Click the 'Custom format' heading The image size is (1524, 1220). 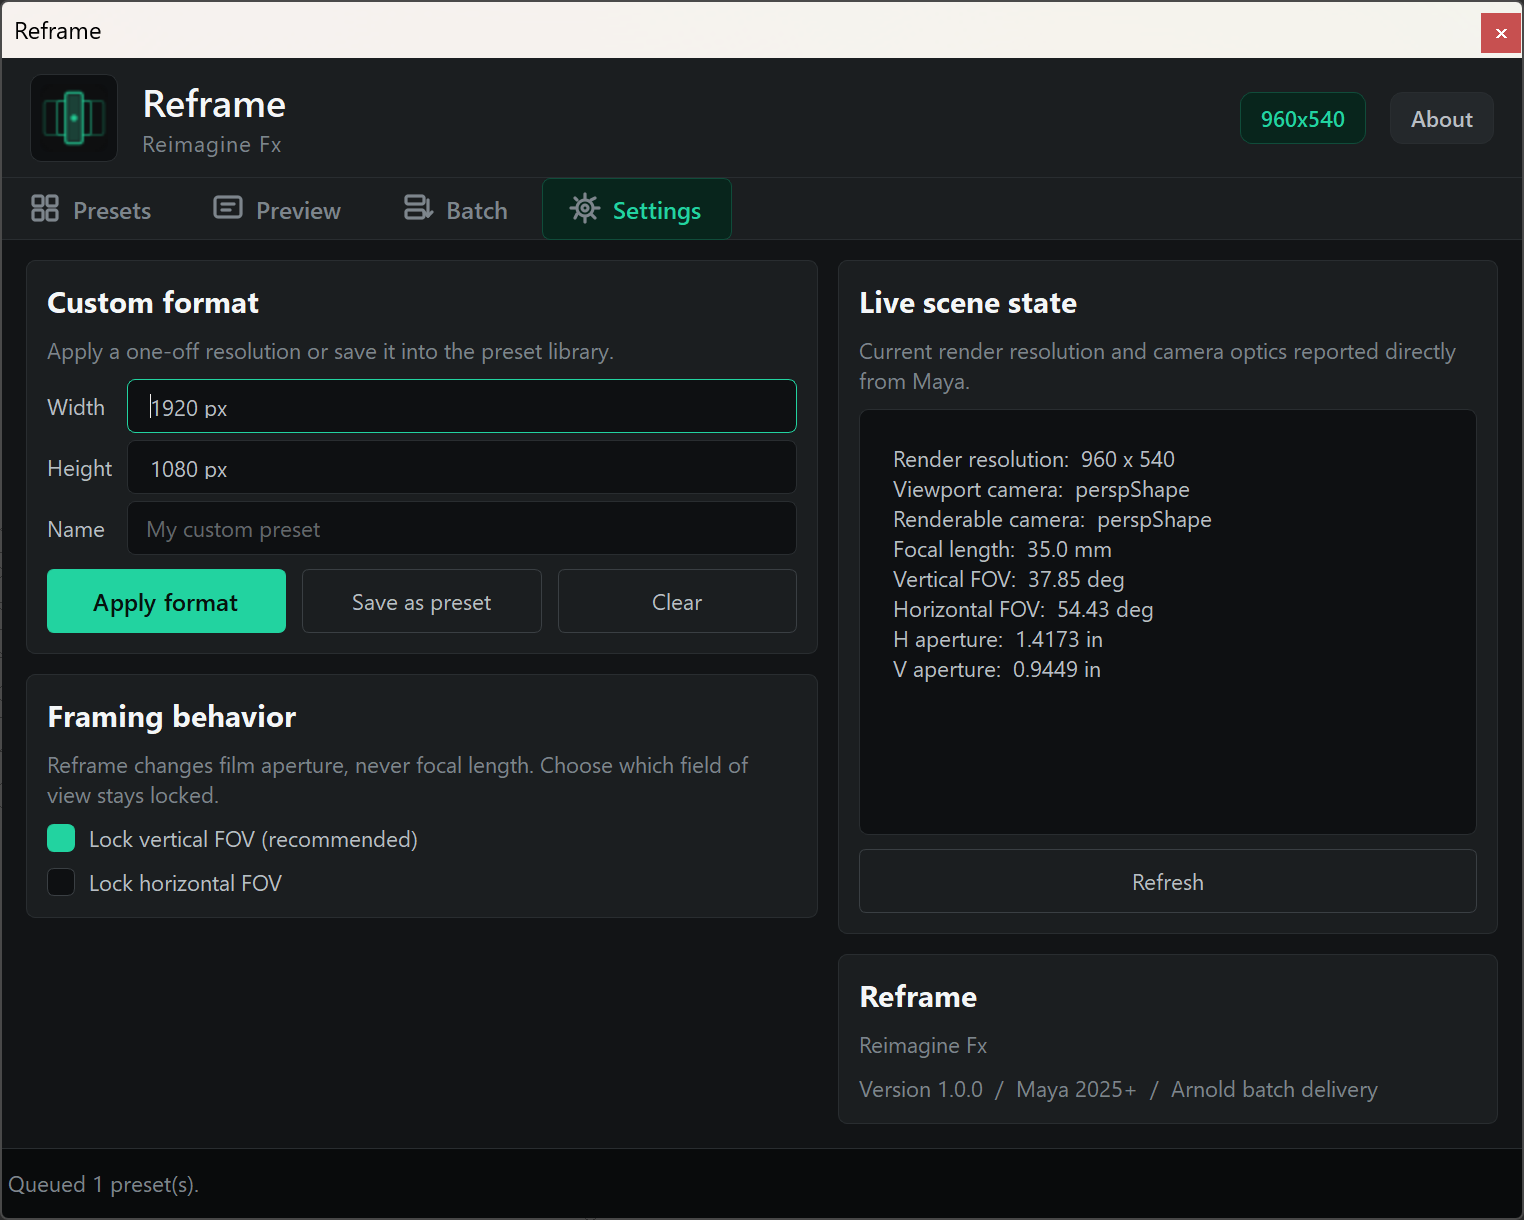[x=153, y=302]
